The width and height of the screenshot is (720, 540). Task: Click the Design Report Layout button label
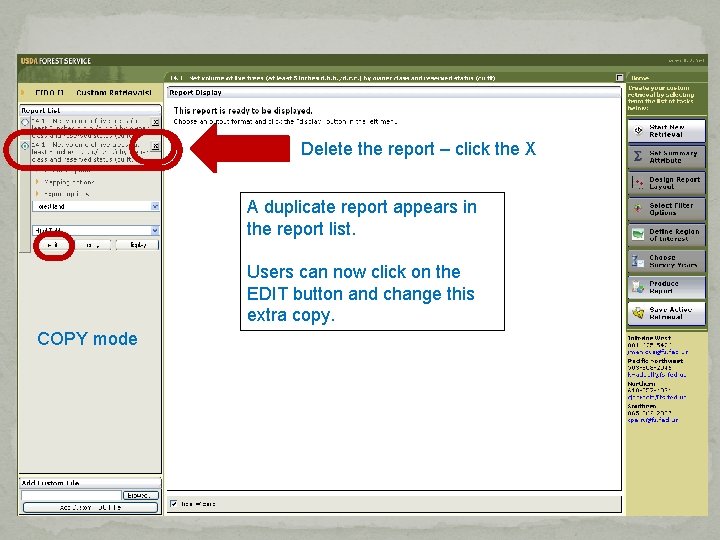click(x=674, y=183)
